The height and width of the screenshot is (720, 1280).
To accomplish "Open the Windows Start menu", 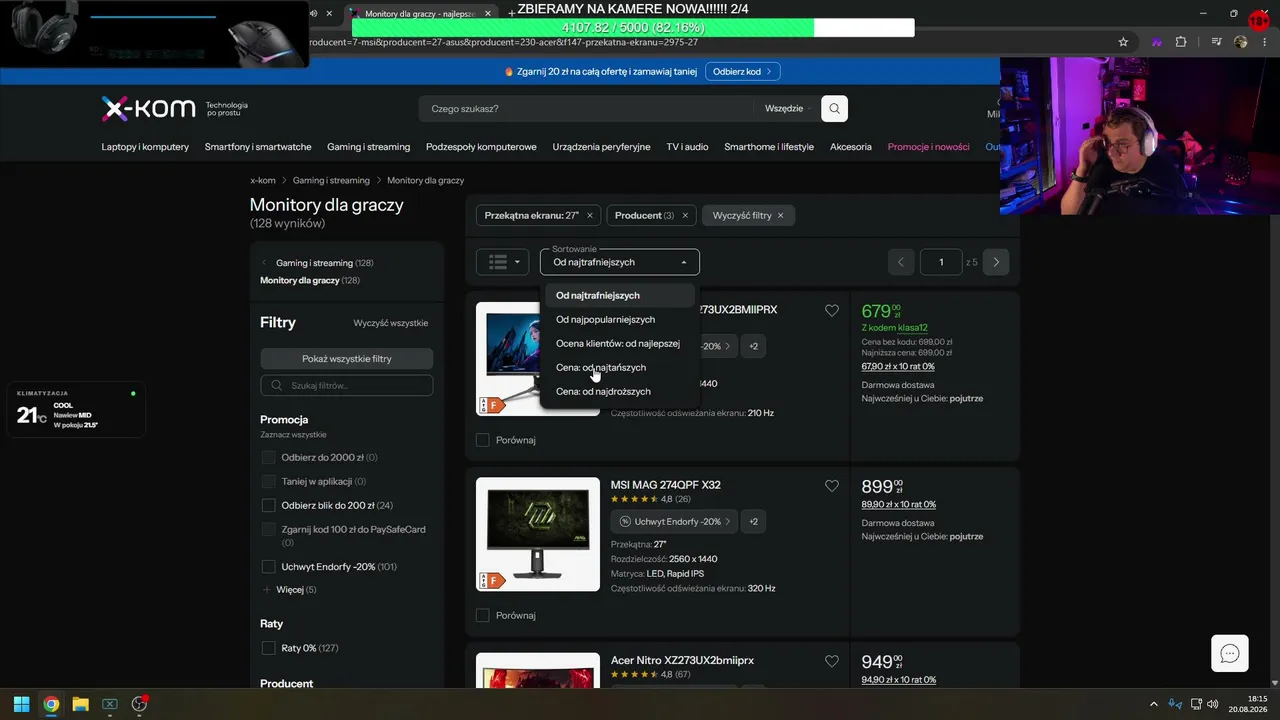I will point(21,704).
